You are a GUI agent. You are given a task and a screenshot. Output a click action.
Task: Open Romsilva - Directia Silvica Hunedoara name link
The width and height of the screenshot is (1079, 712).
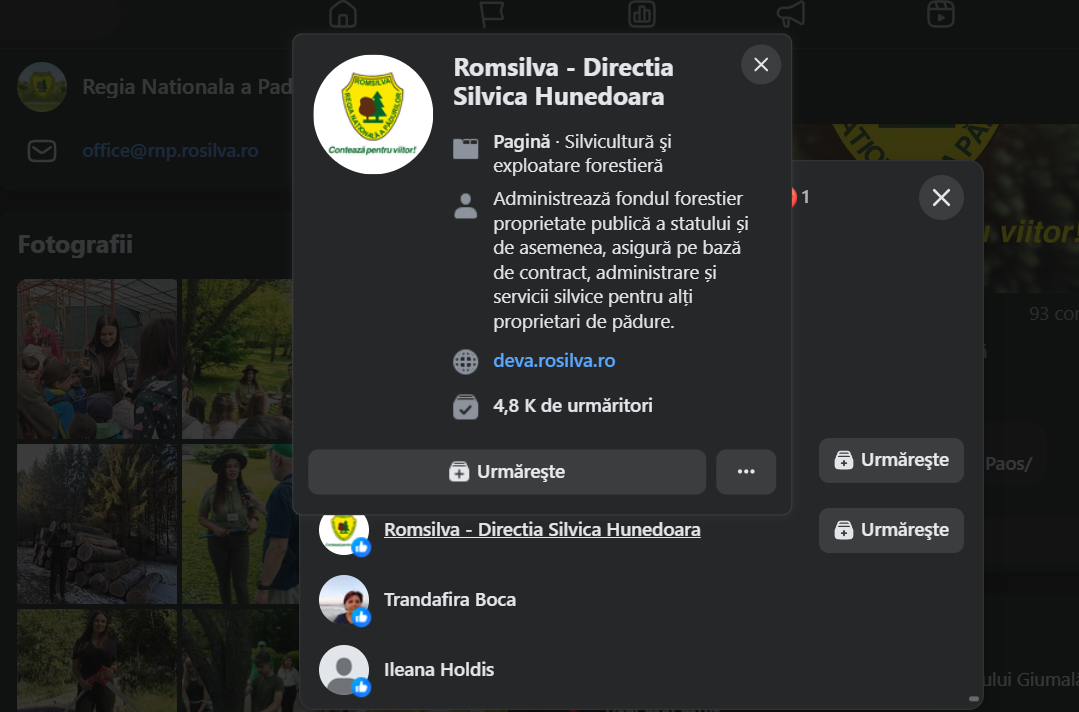click(x=542, y=530)
